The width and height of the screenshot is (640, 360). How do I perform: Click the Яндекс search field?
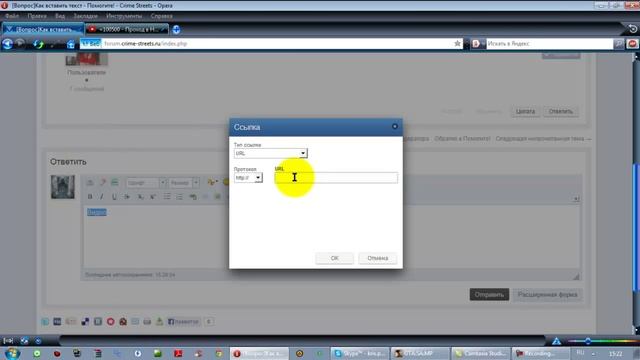click(549, 44)
